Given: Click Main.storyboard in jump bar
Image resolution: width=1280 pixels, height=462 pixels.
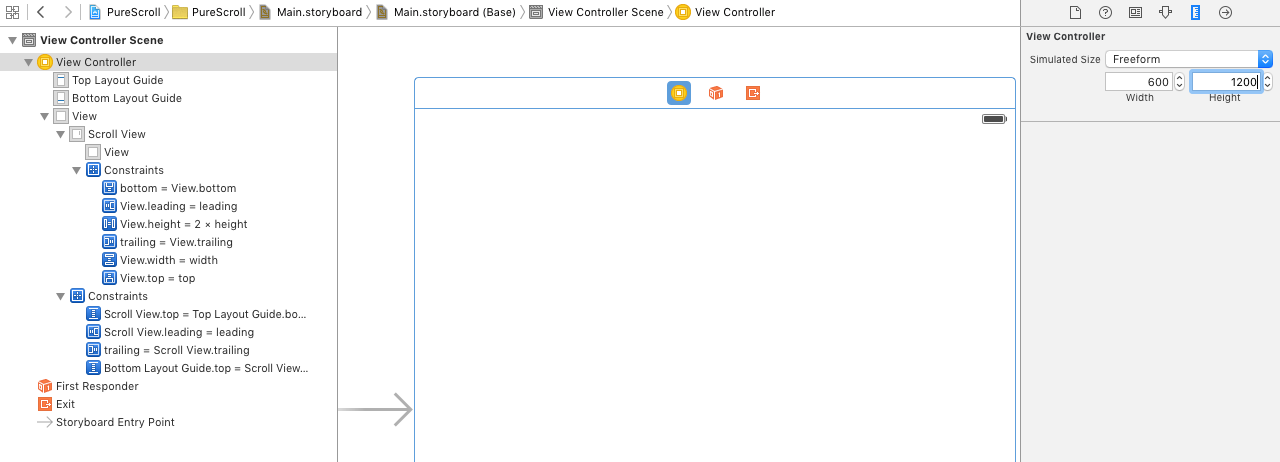Looking at the screenshot, I should (310, 12).
